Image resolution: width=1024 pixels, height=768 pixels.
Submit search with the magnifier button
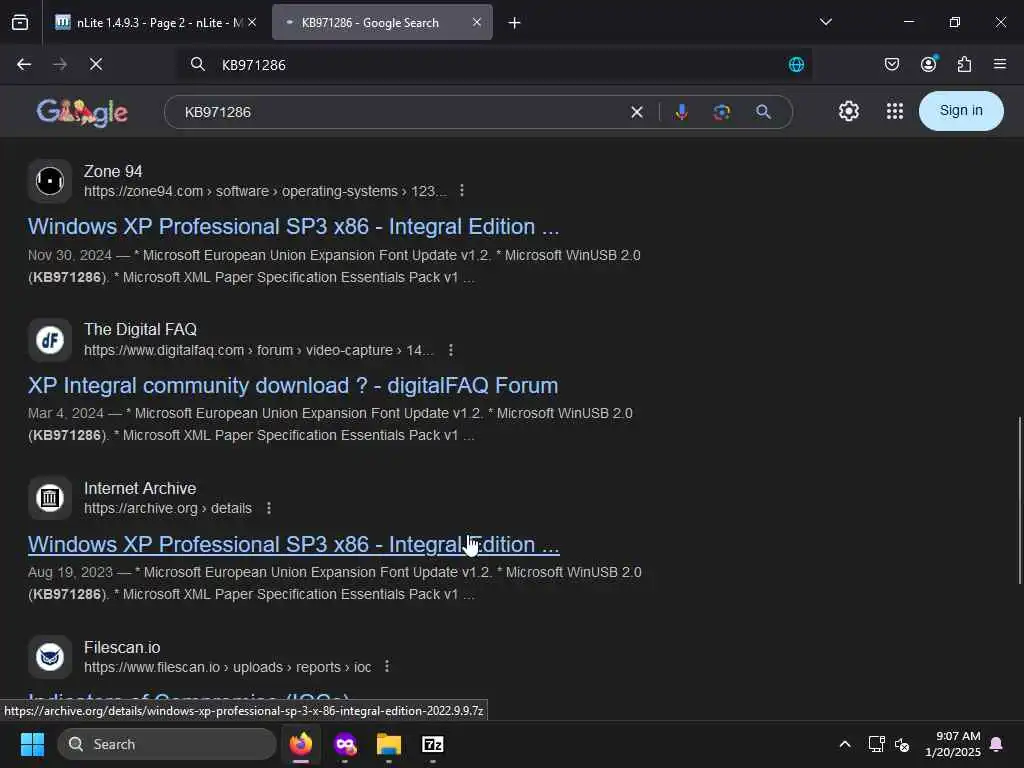coord(763,112)
